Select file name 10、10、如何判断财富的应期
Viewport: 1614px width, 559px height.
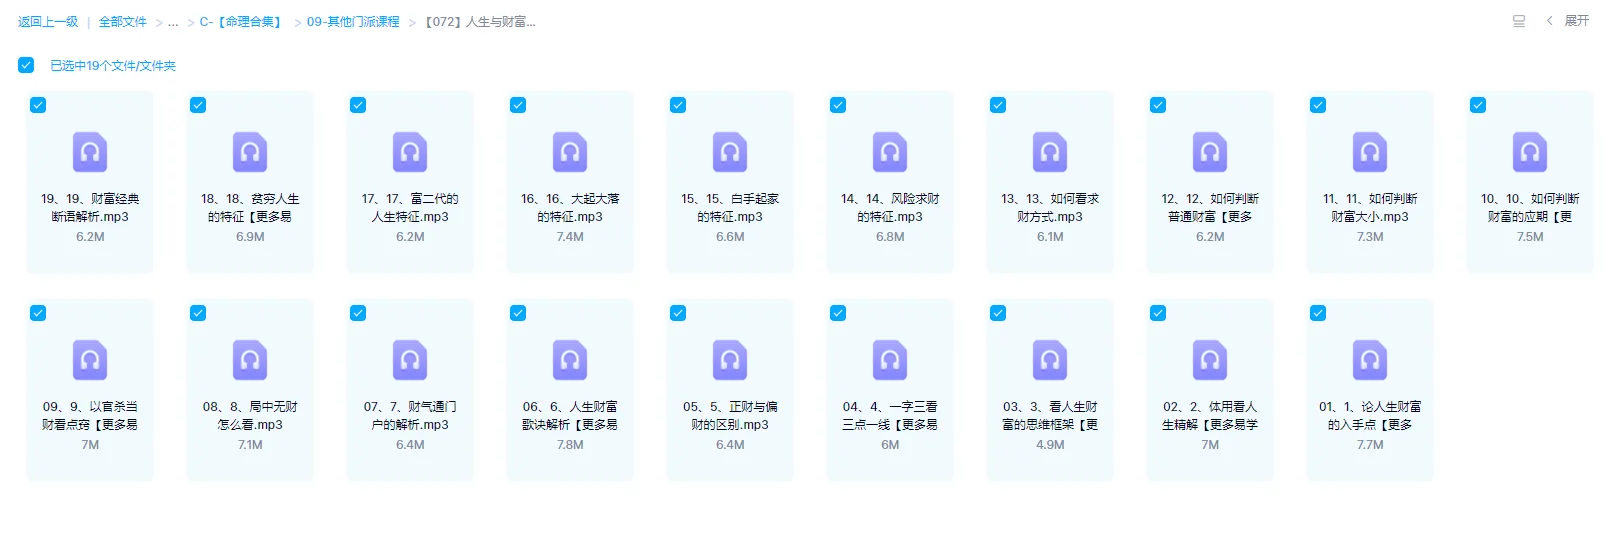[x=1530, y=208]
